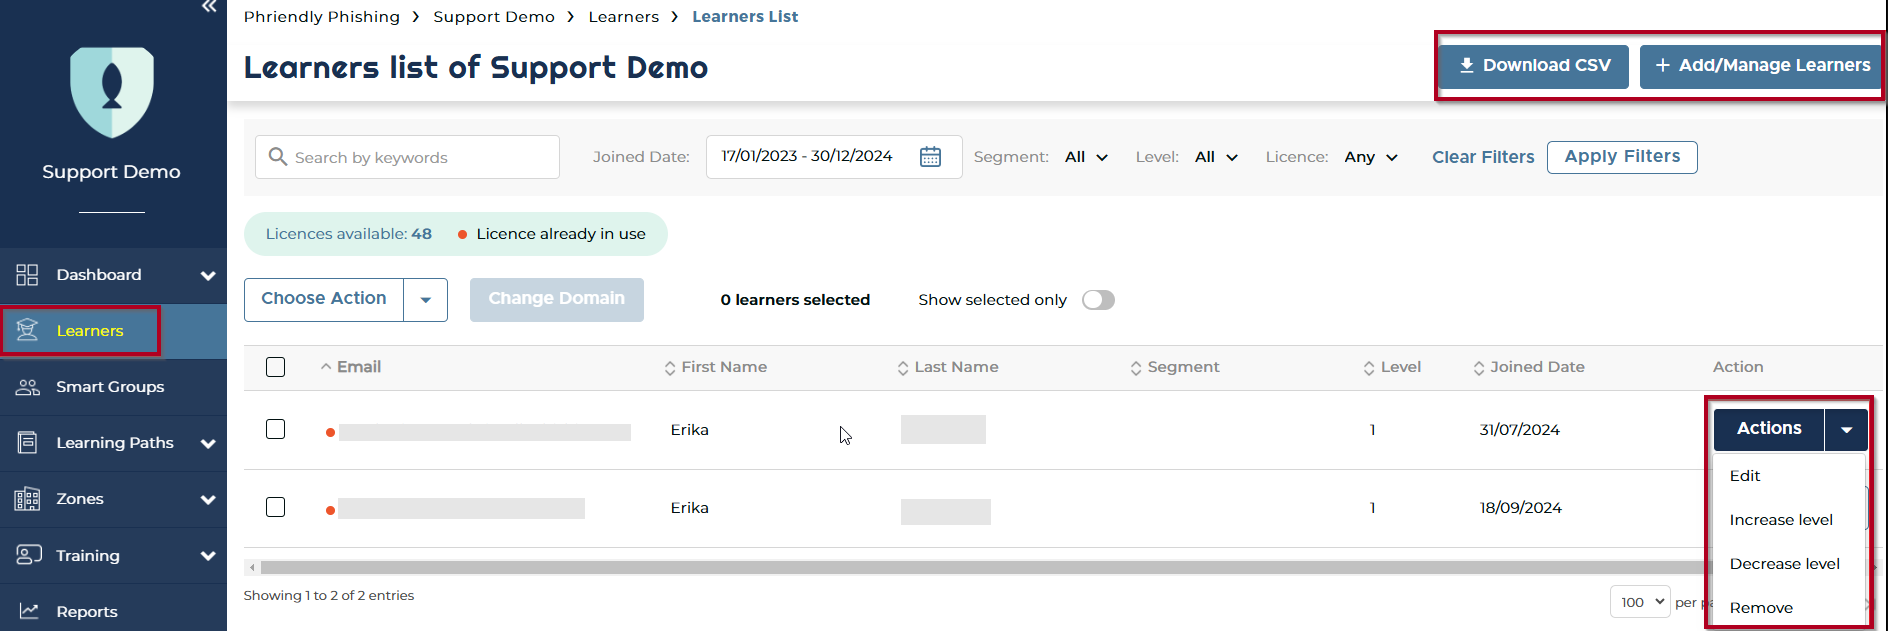The width and height of the screenshot is (1888, 631).
Task: Click the Choose Action button
Action: coord(324,299)
